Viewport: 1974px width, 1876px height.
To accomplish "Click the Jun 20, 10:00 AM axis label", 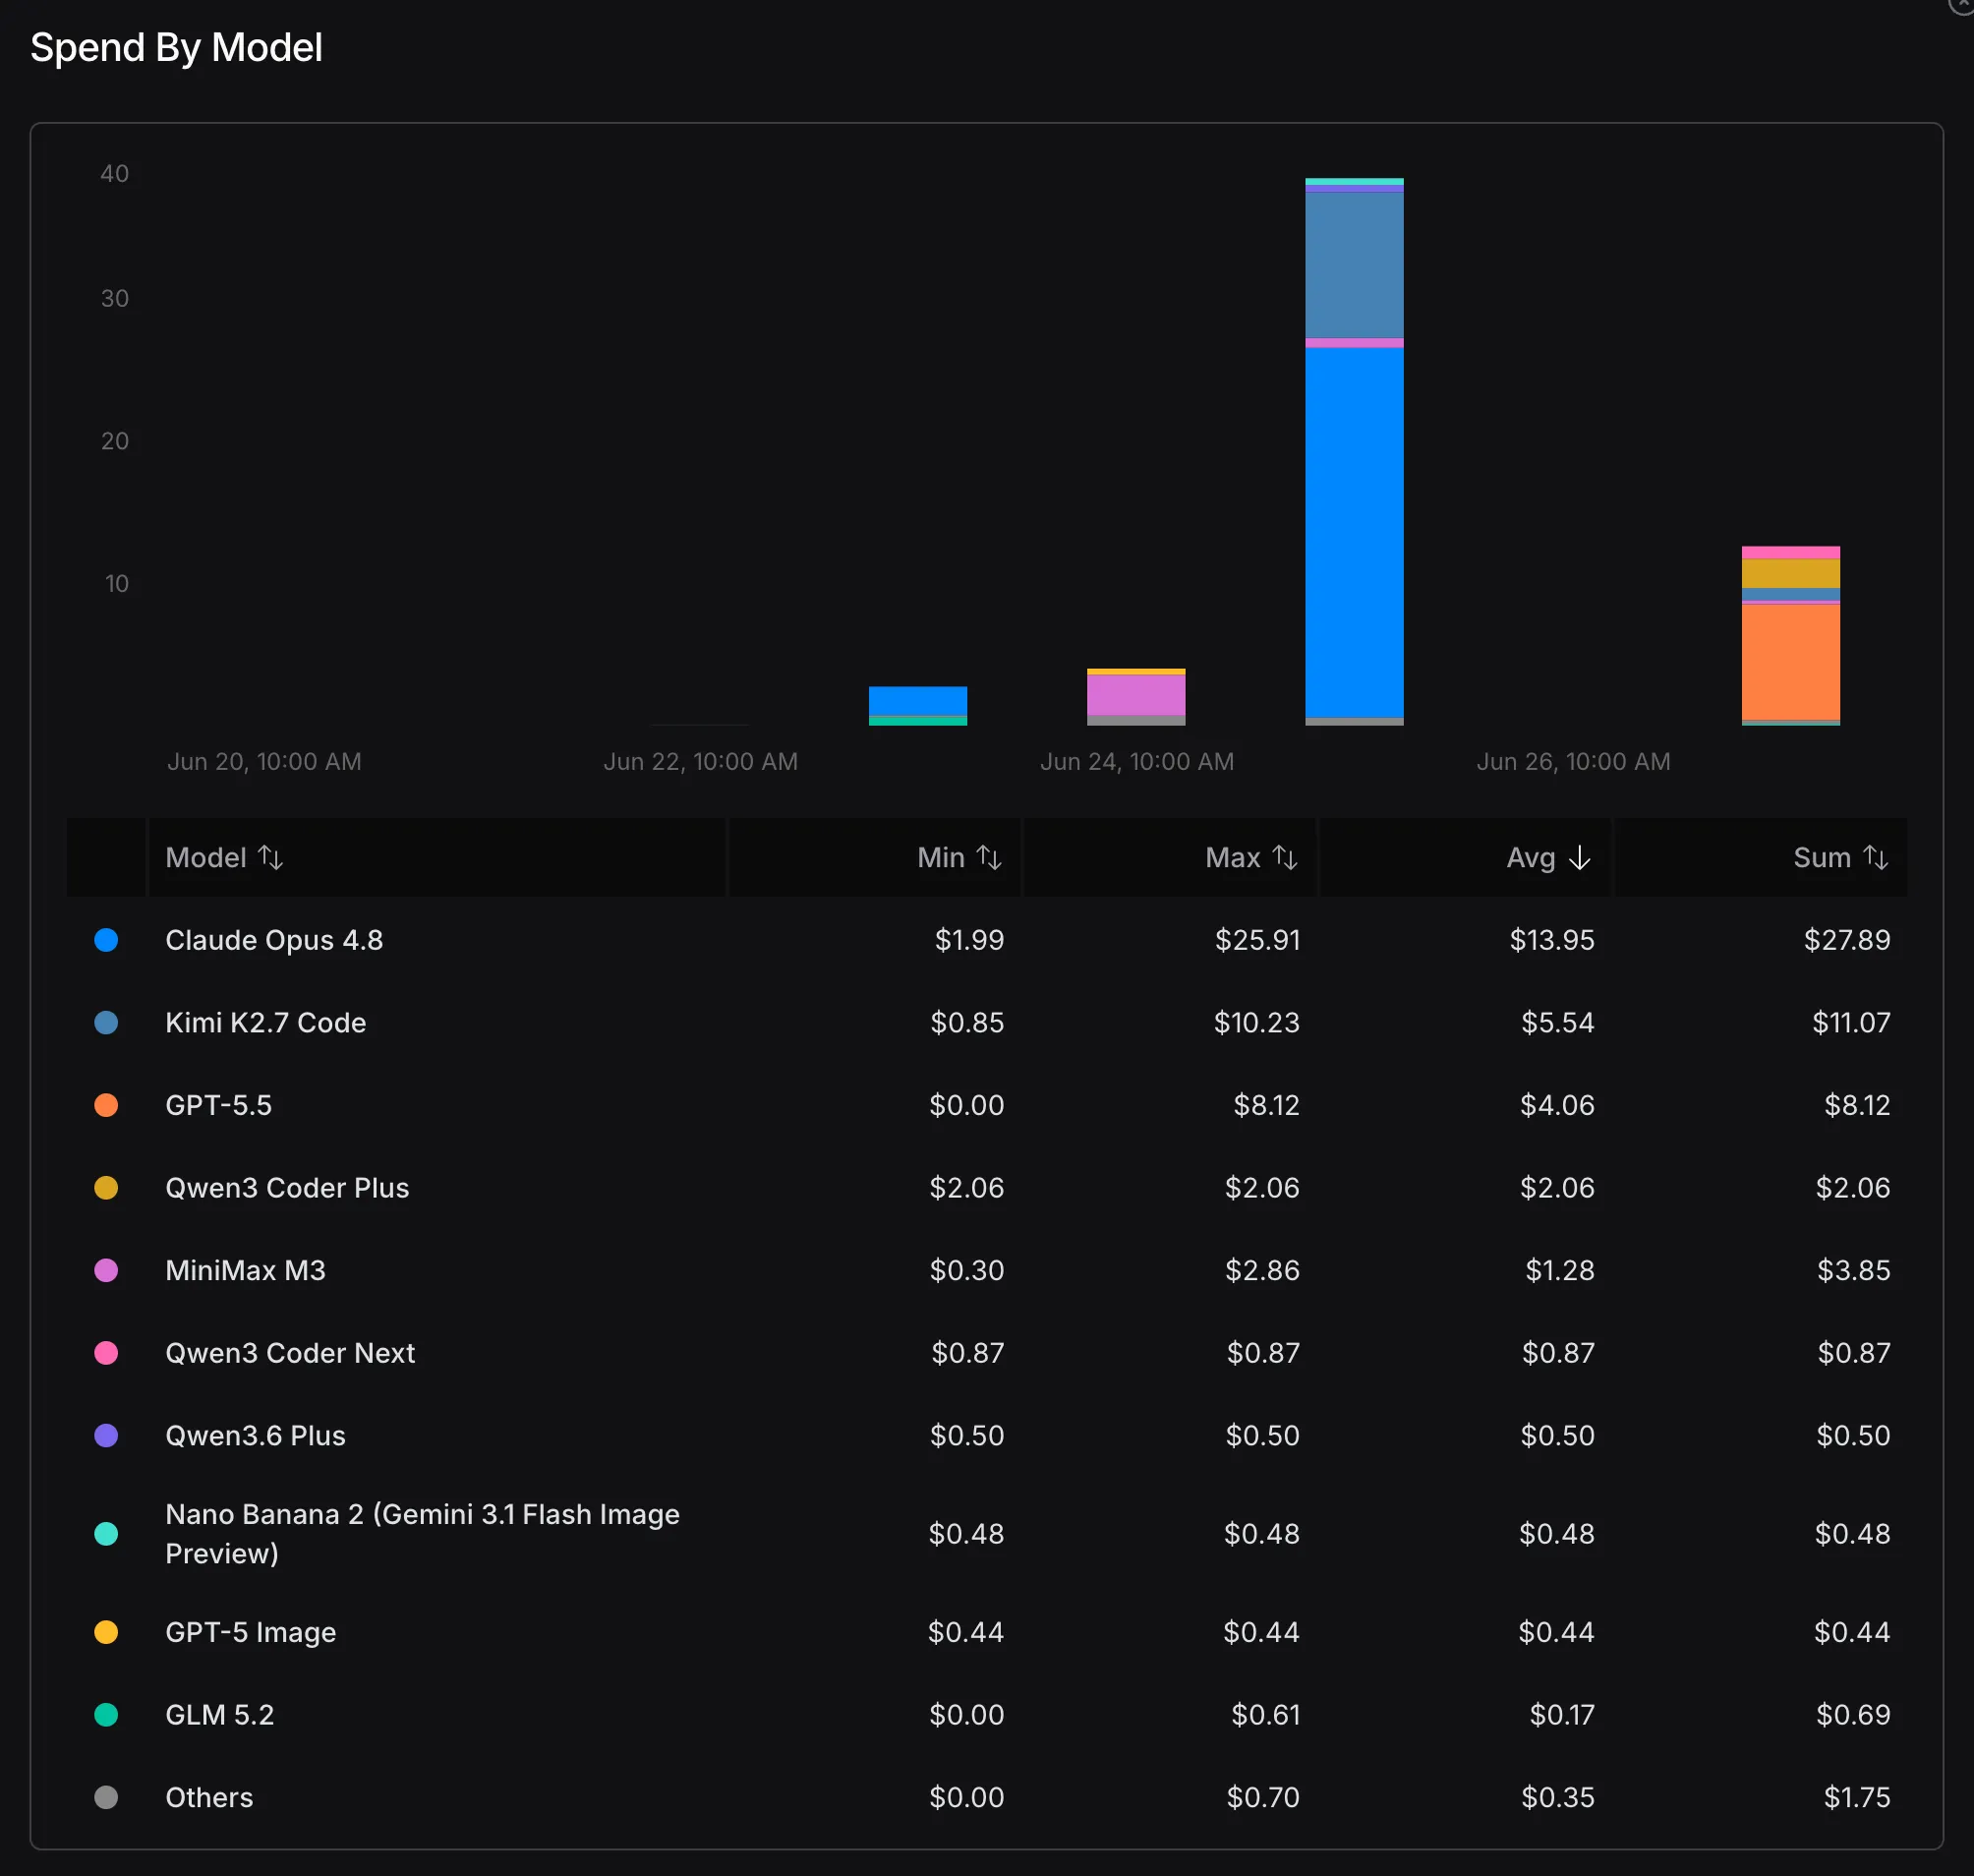I will pyautogui.click(x=264, y=762).
